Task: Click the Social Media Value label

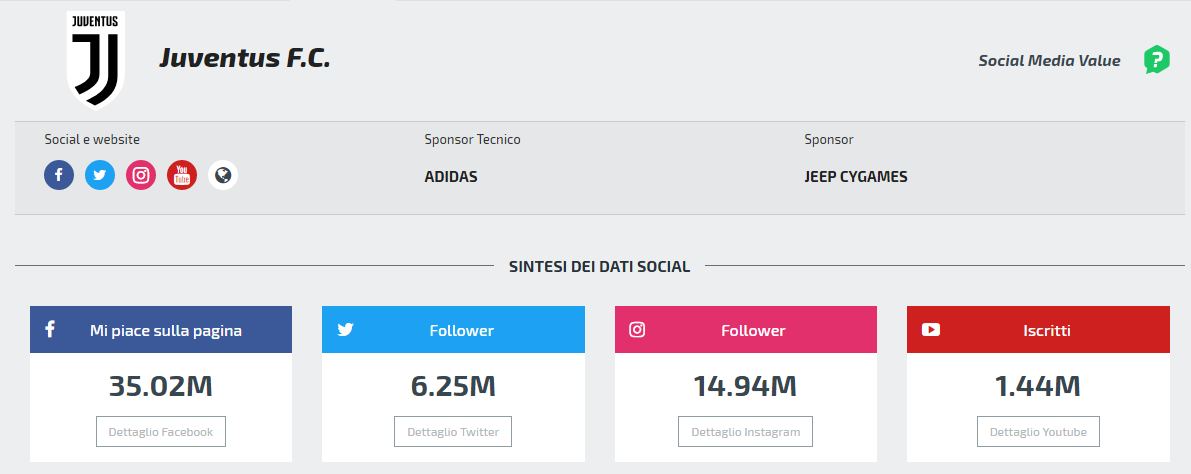Action: tap(1049, 61)
